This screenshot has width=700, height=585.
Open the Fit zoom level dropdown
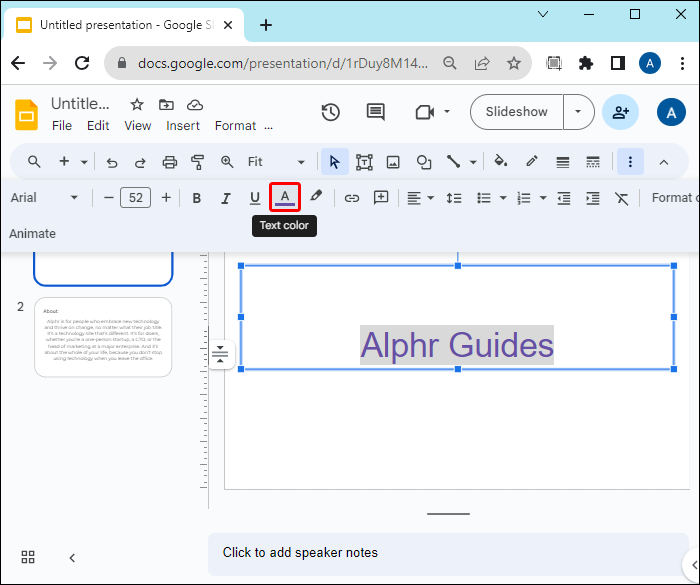tap(276, 162)
